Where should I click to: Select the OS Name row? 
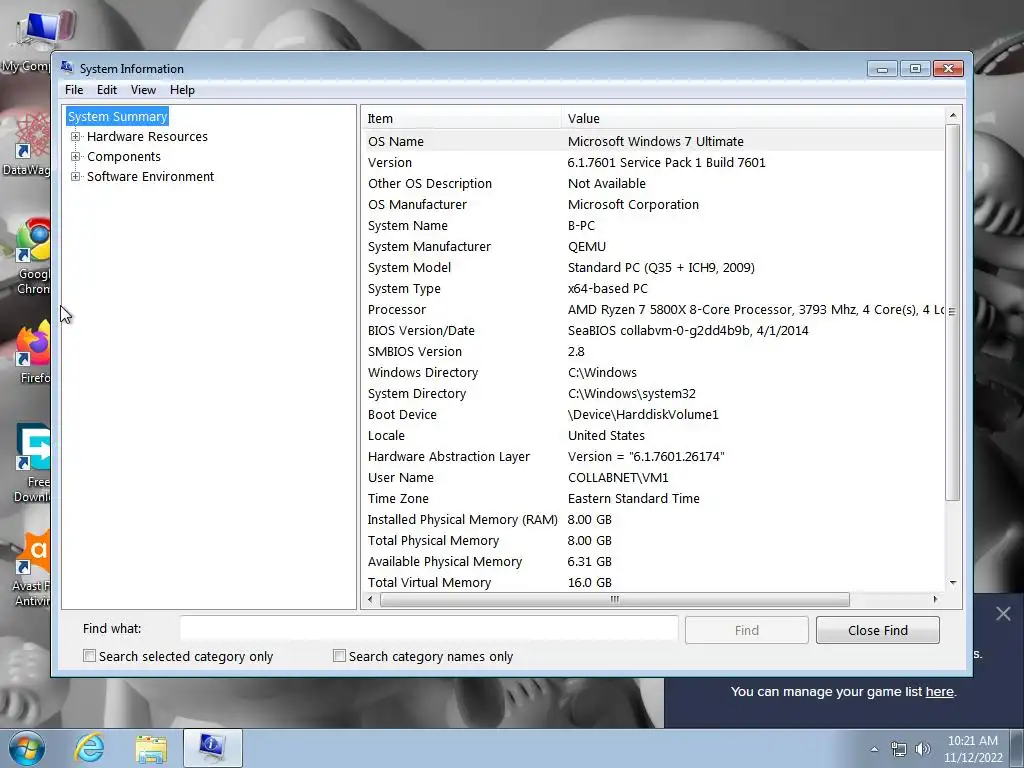pyautogui.click(x=653, y=141)
